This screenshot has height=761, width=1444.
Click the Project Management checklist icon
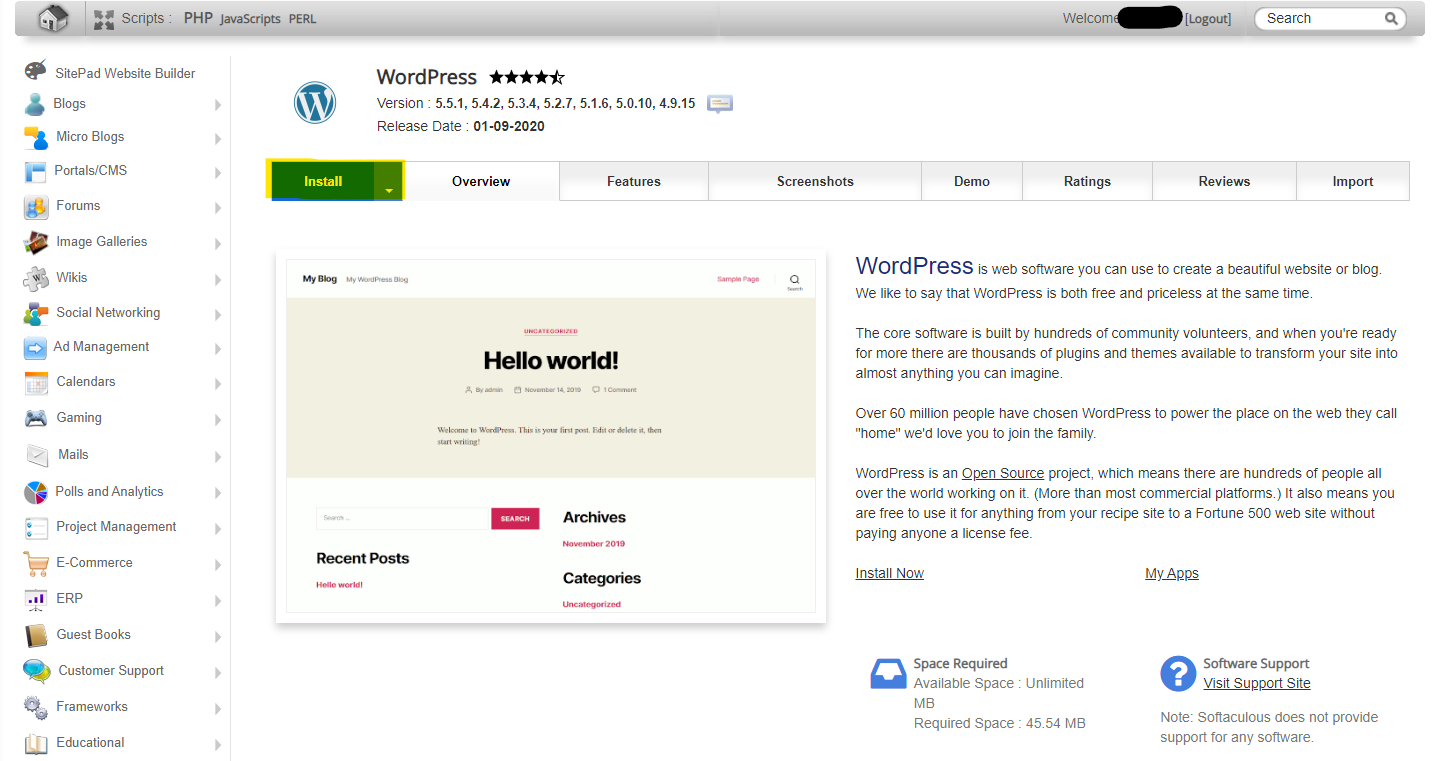tap(36, 527)
